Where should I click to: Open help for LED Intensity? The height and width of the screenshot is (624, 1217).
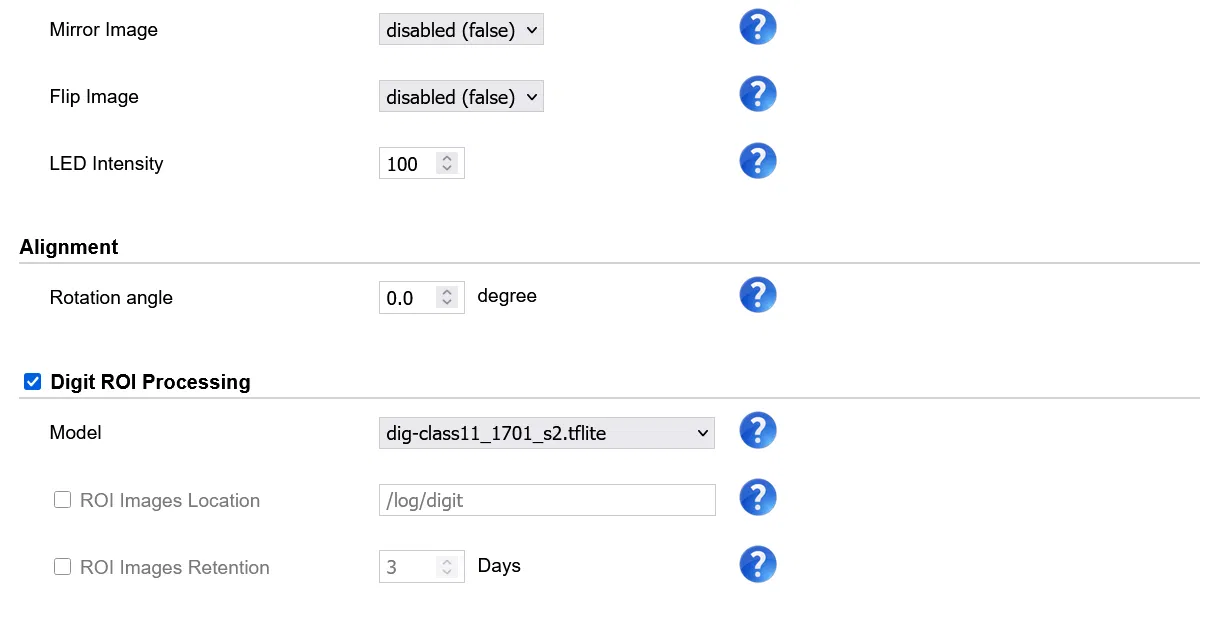[757, 160]
